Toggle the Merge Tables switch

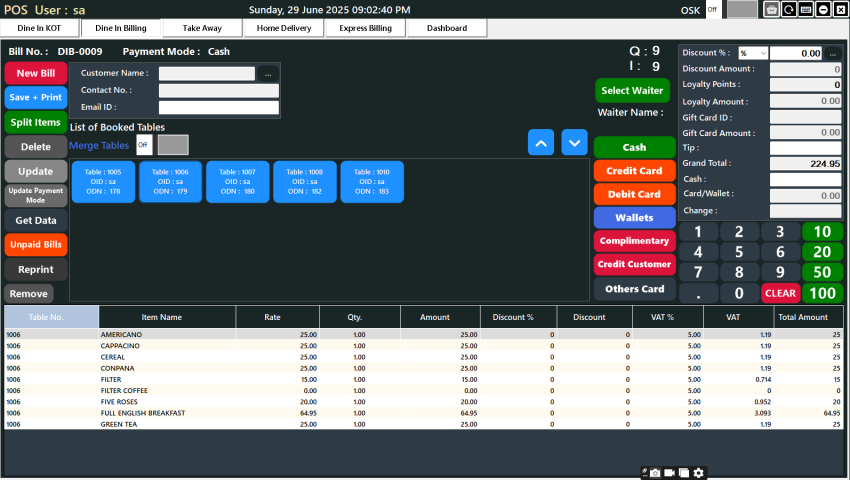[144, 145]
